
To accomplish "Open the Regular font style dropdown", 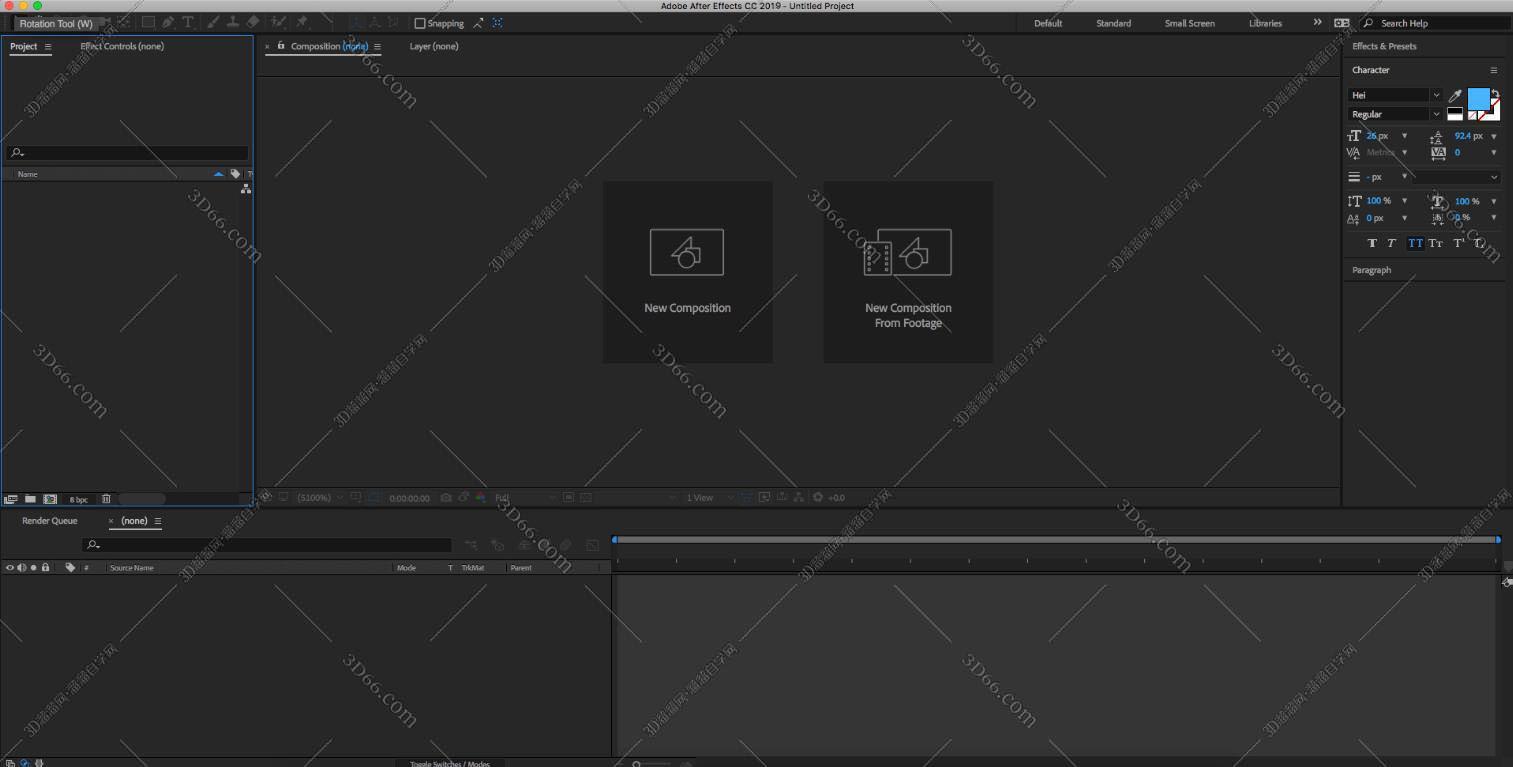I will (1395, 114).
